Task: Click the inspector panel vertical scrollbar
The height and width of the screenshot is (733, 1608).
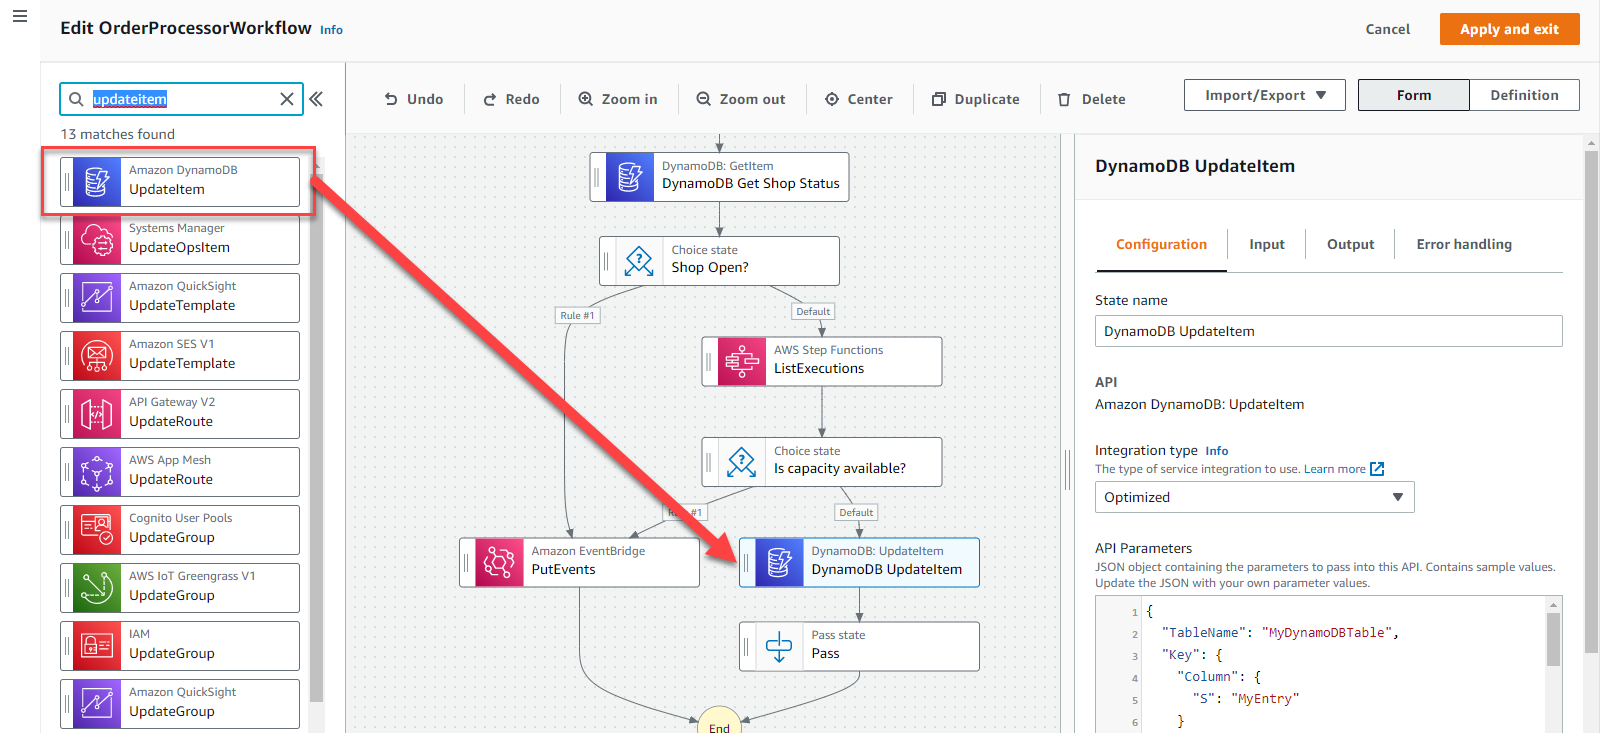Action: 1591,400
